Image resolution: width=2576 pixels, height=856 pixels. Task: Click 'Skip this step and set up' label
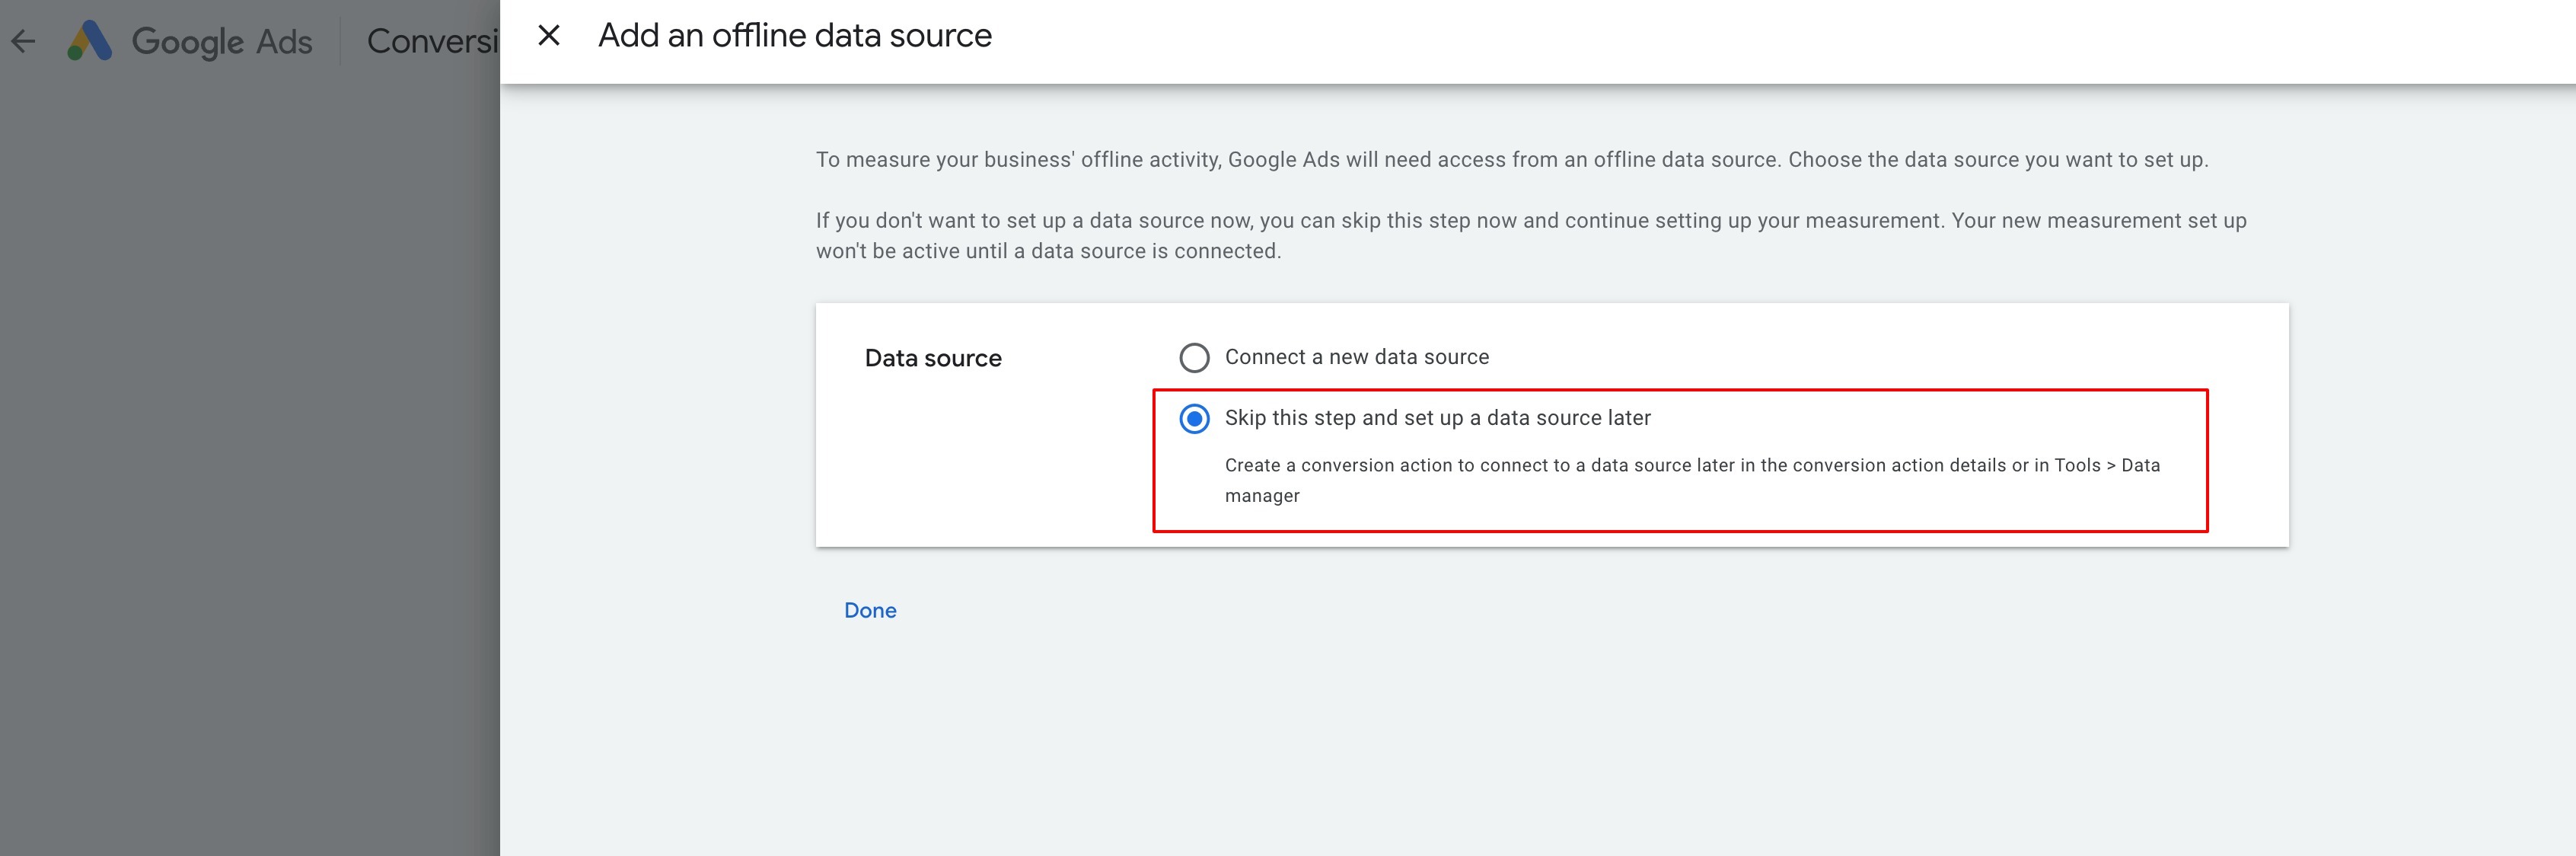point(1437,418)
